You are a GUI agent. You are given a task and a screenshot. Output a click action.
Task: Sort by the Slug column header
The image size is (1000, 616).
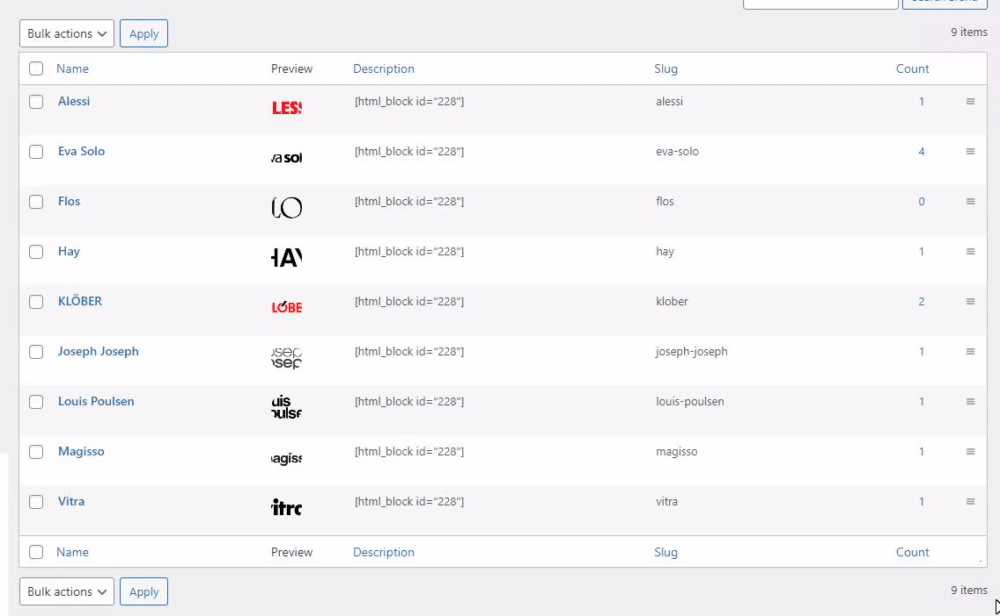[666, 68]
